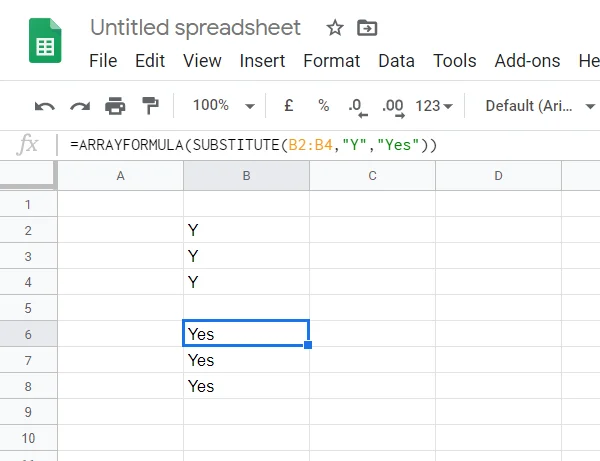Increase decimal places button
Image resolution: width=600 pixels, height=461 pixels.
coord(392,106)
